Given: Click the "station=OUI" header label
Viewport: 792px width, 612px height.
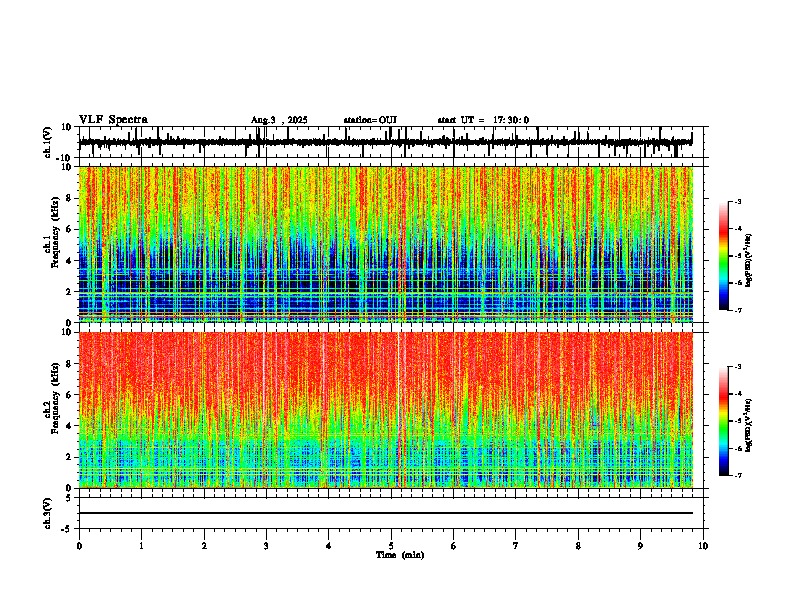Looking at the screenshot, I should pyautogui.click(x=370, y=120).
